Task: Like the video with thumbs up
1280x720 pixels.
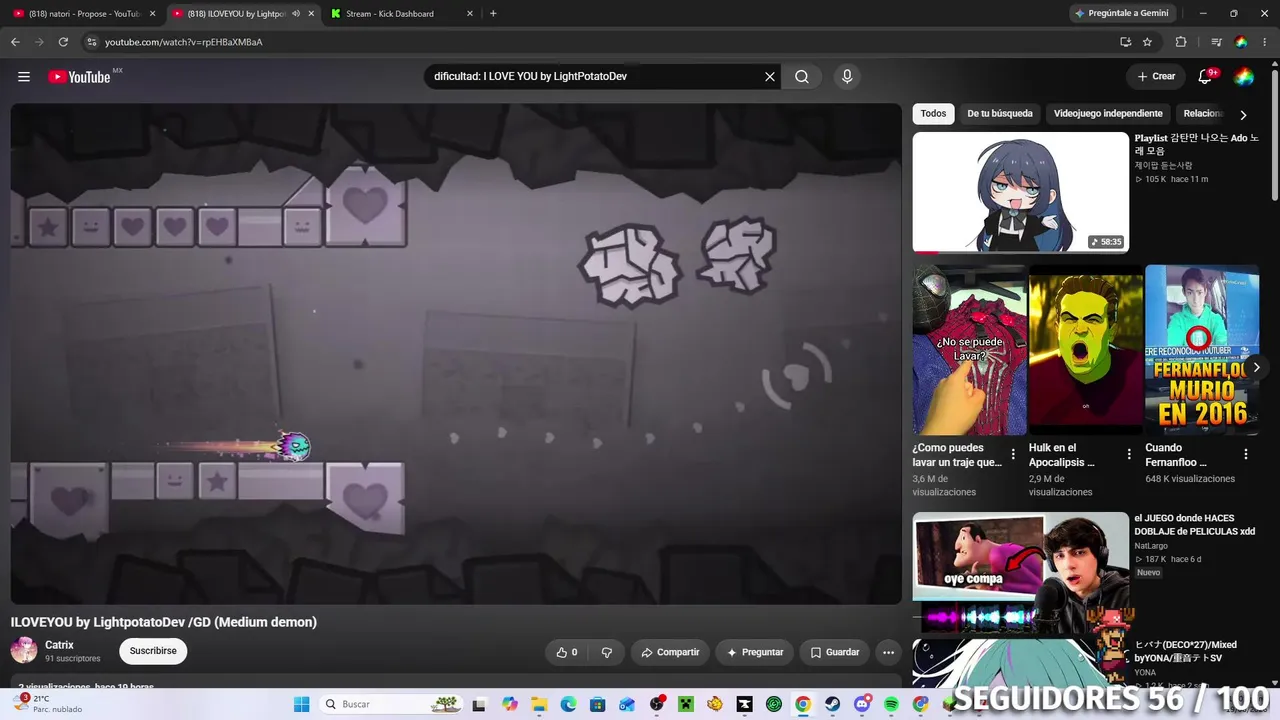Action: (x=567, y=652)
